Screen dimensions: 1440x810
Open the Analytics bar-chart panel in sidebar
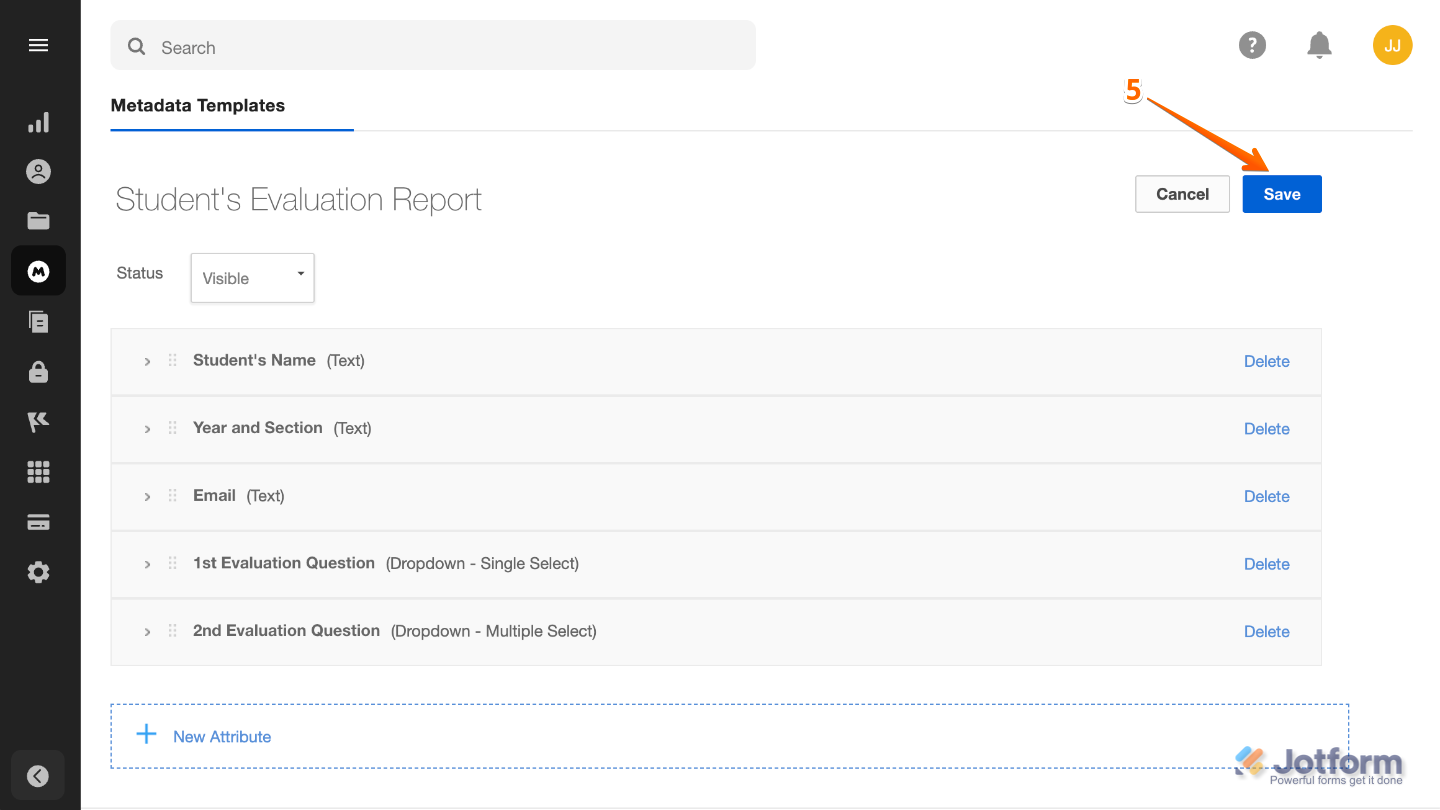(x=38, y=121)
